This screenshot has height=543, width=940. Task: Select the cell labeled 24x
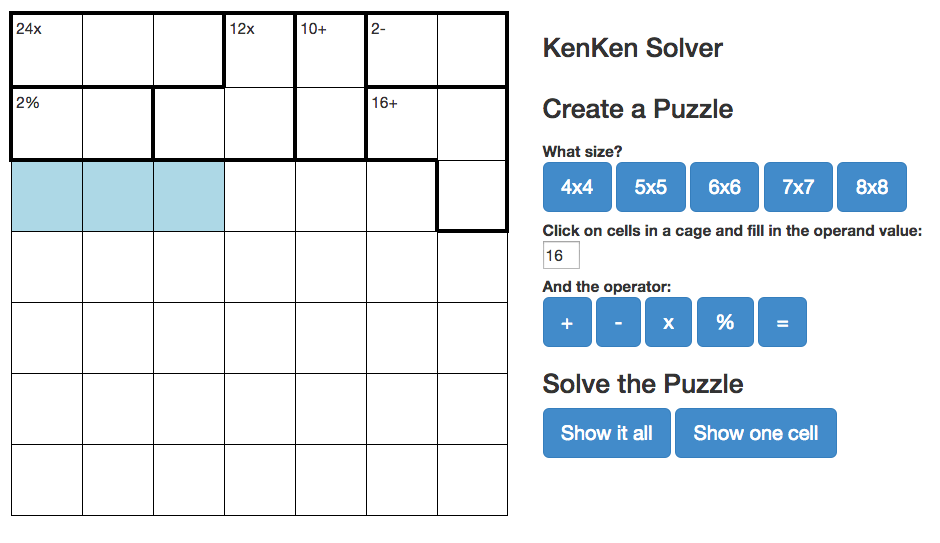click(x=47, y=50)
